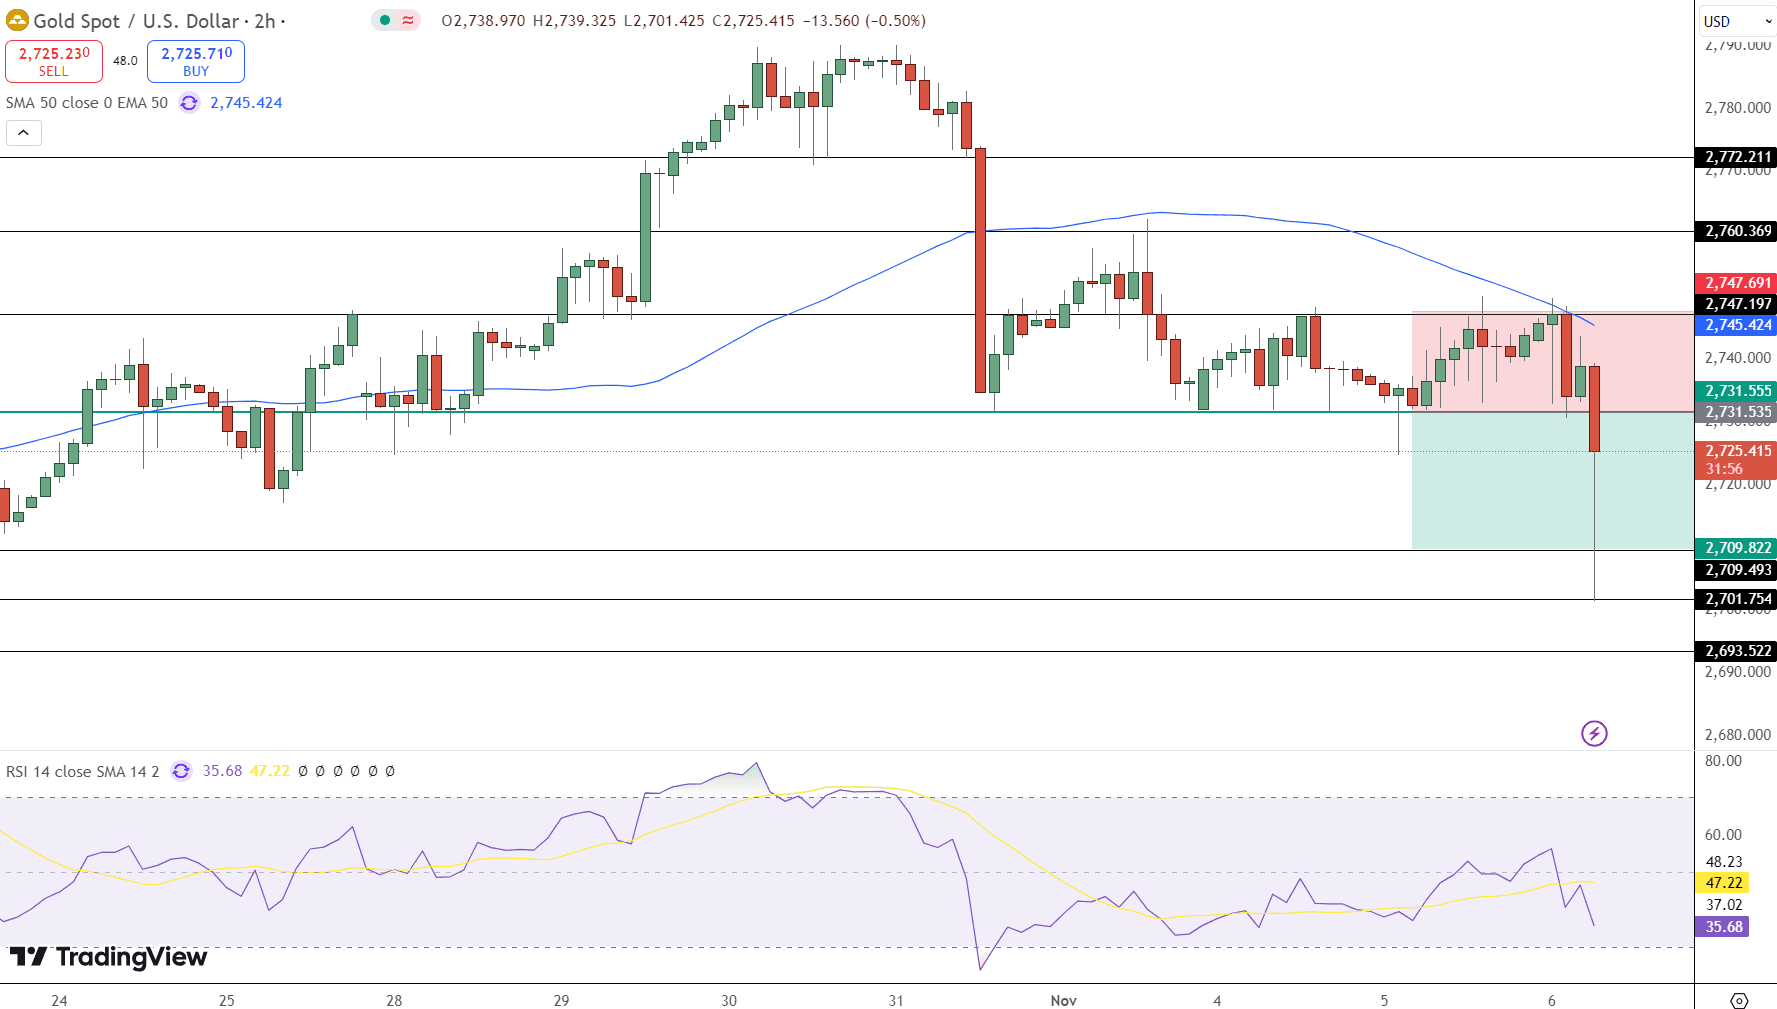
Task: Click the red 2,747.691 stop price label
Action: click(x=1736, y=283)
